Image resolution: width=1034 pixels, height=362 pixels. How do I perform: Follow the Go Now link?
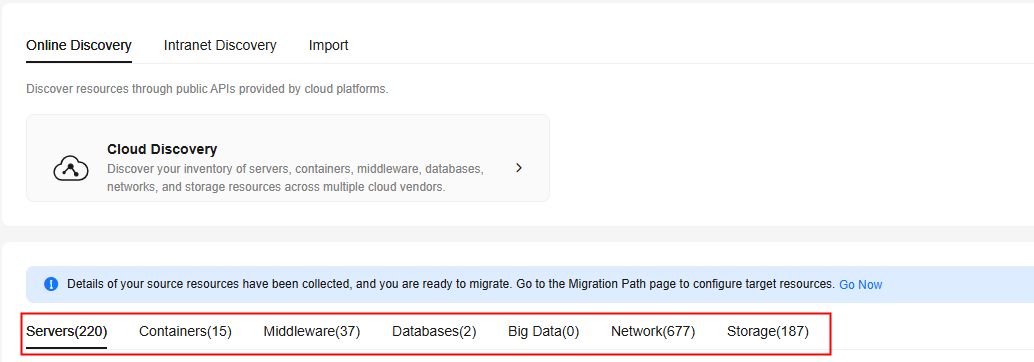[861, 285]
